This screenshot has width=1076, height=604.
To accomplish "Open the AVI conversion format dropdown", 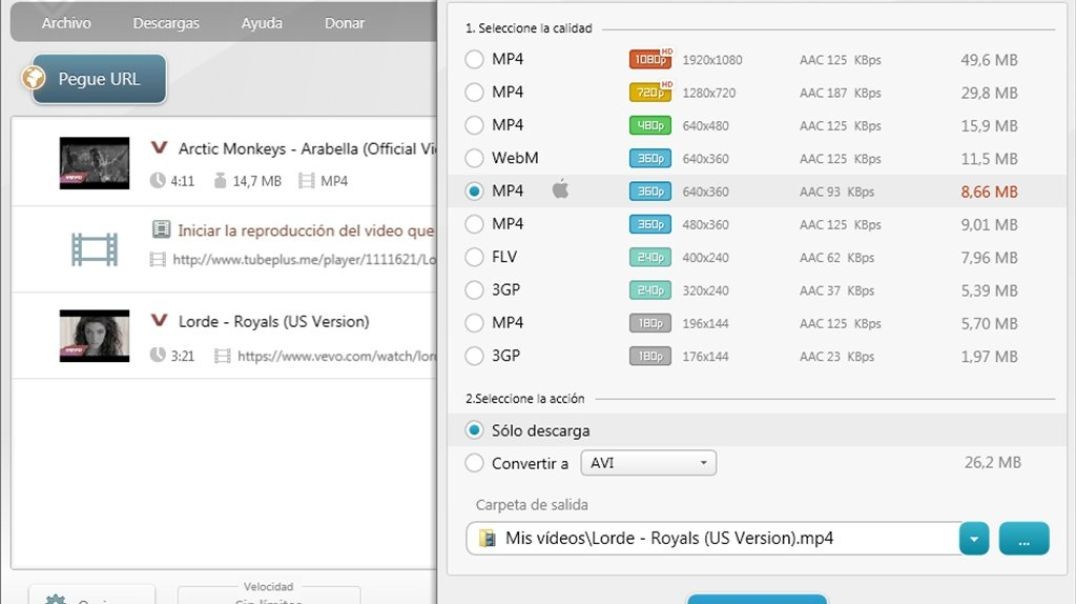I will pyautogui.click(x=648, y=463).
